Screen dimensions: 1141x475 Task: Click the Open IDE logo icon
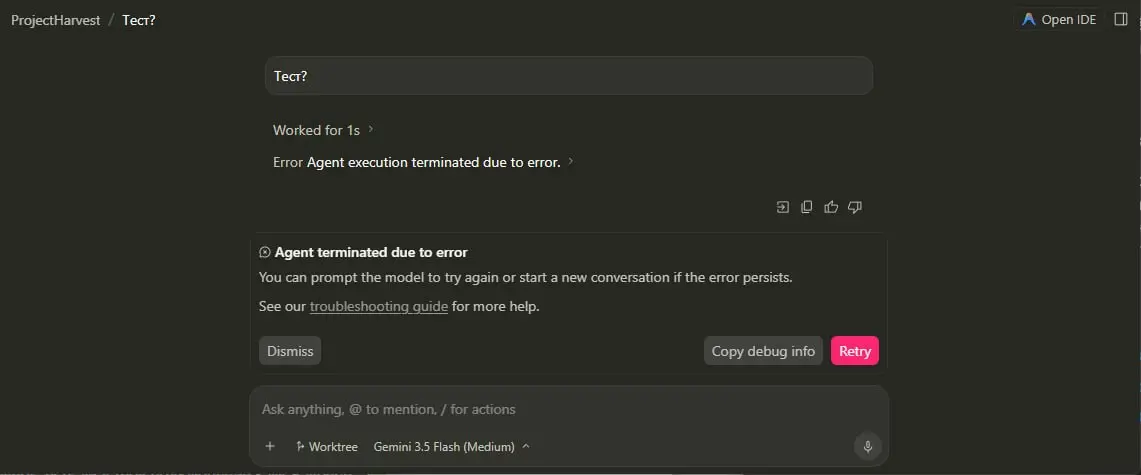(x=1028, y=20)
